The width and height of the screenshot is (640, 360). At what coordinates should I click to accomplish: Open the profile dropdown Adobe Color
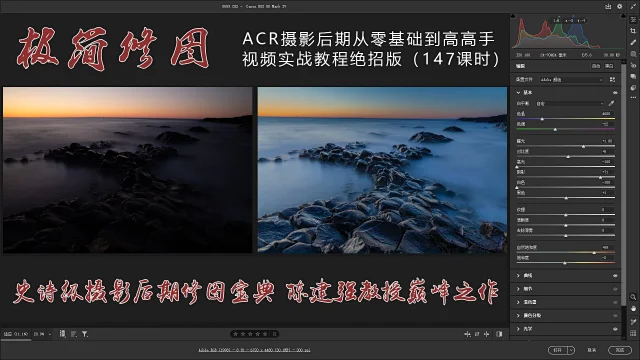[x=571, y=80]
